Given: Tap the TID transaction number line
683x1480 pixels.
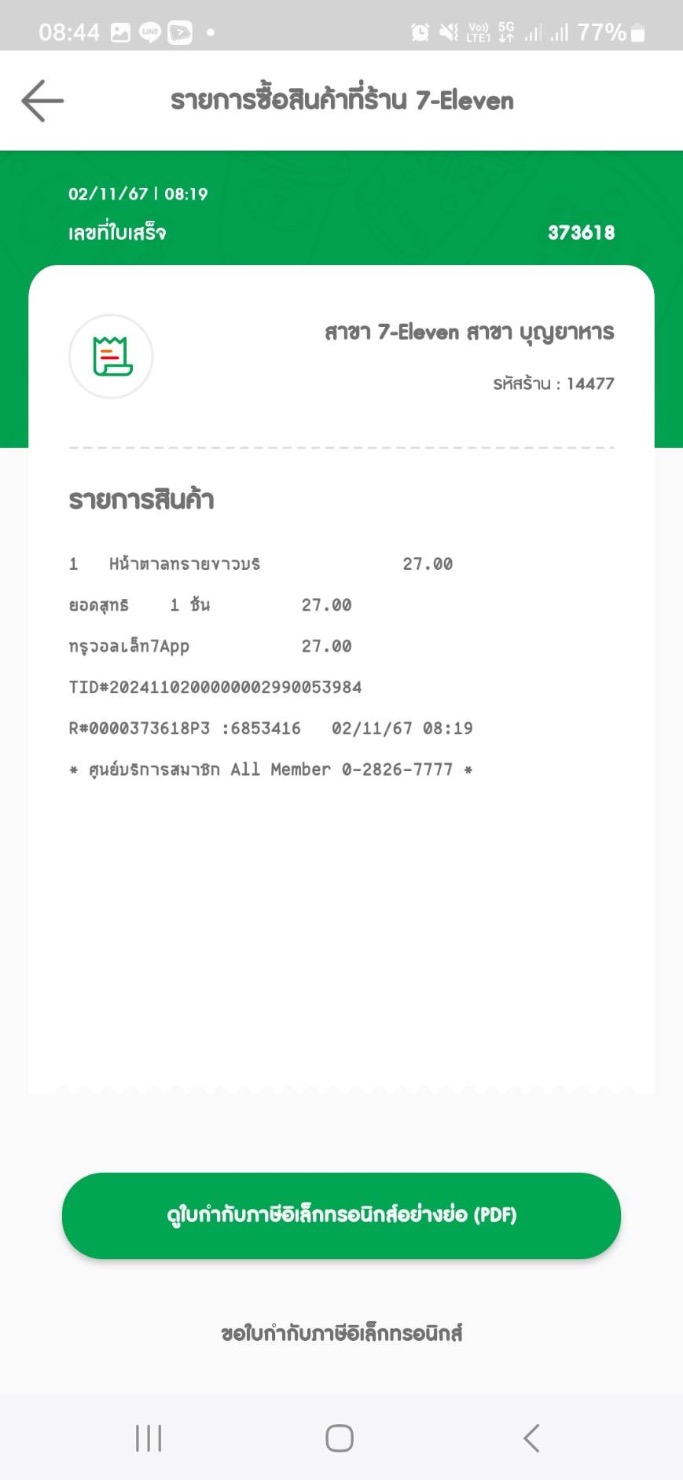Looking at the screenshot, I should pos(215,688).
